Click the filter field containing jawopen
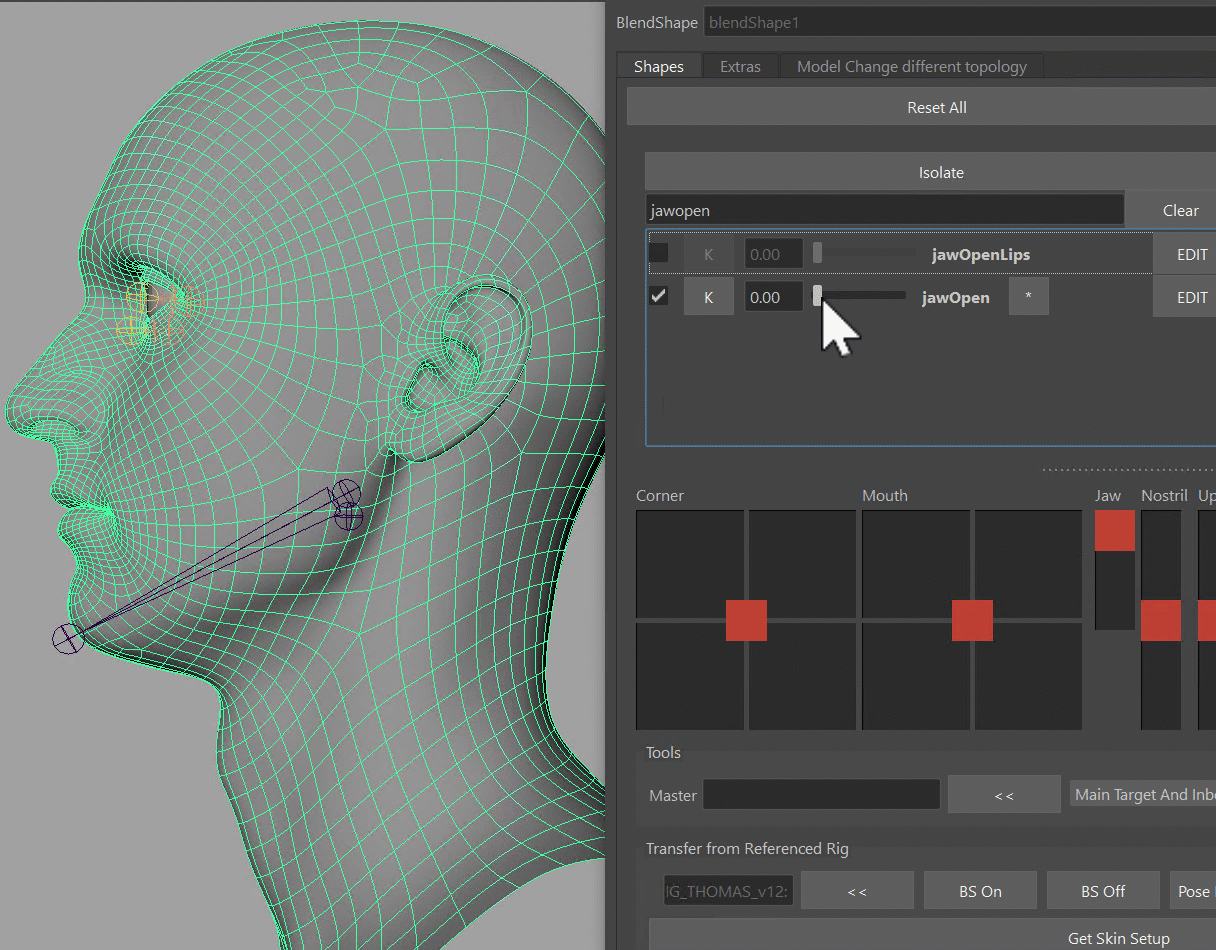The width and height of the screenshot is (1216, 950). point(884,210)
